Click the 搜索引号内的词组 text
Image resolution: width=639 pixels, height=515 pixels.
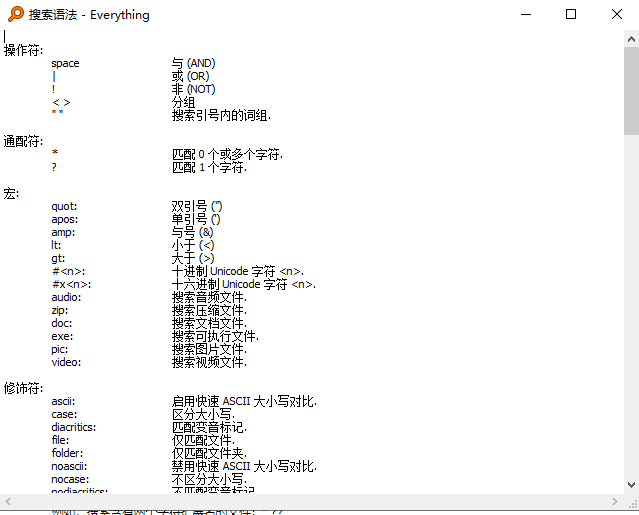tap(221, 115)
